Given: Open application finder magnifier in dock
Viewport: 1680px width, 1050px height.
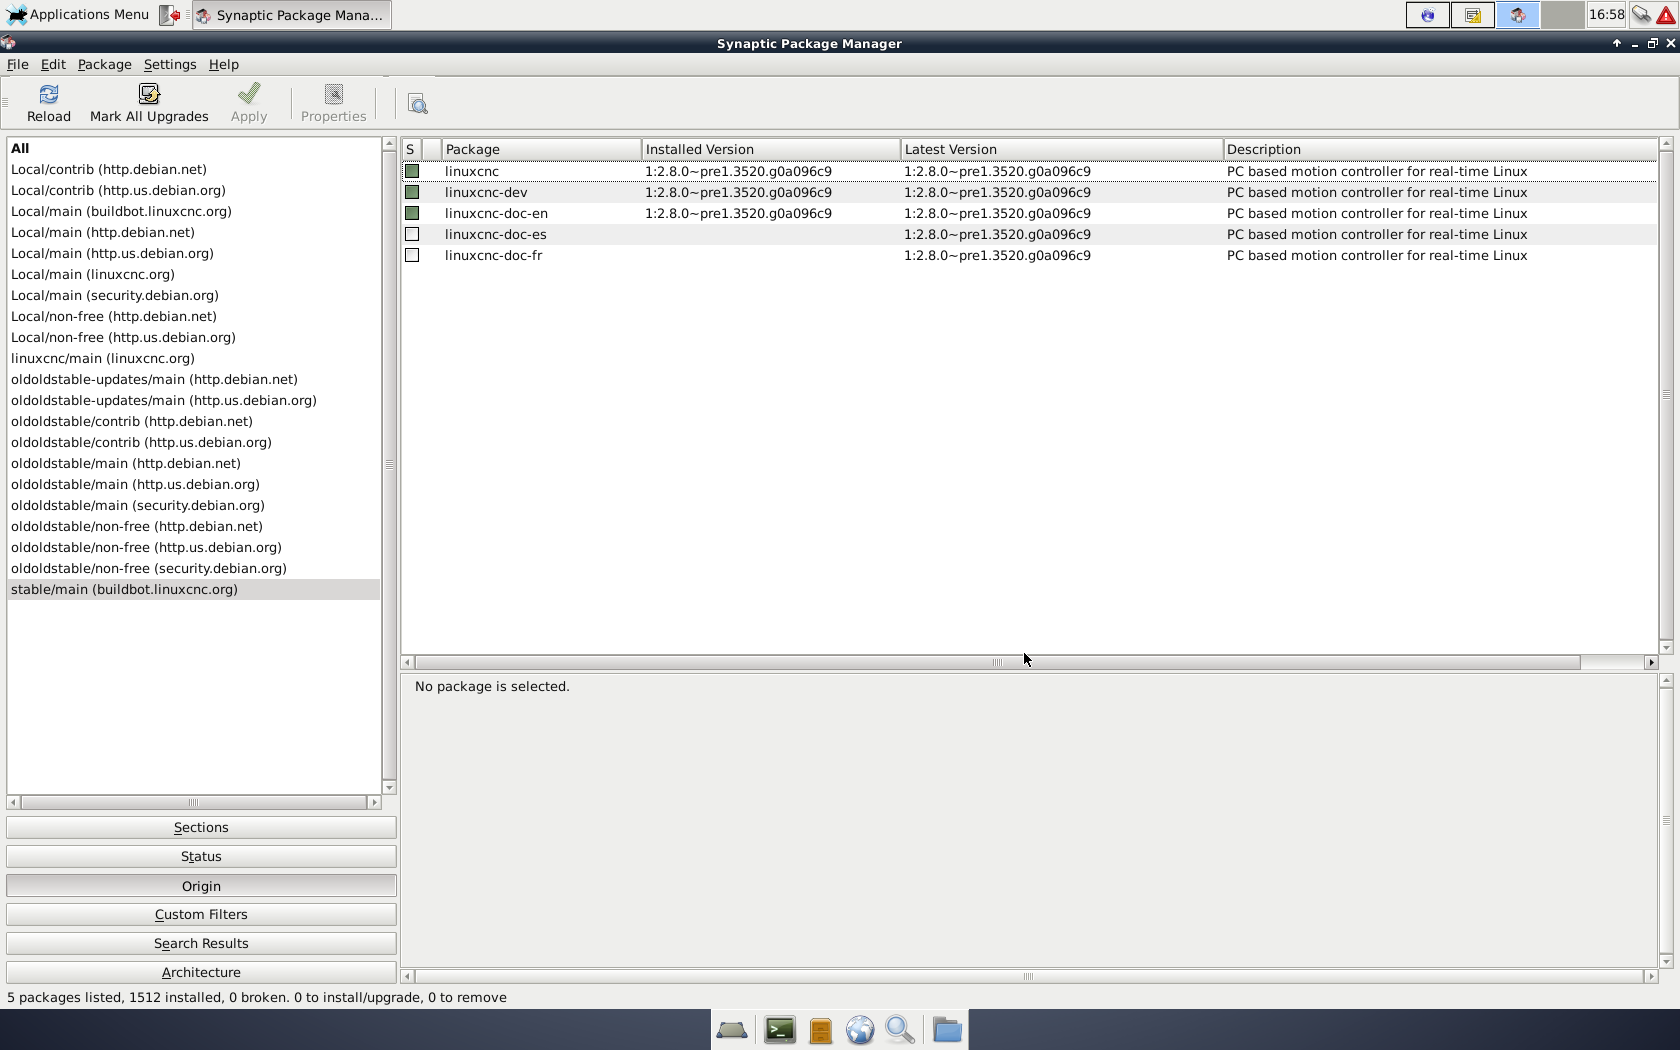Looking at the screenshot, I should (900, 1030).
